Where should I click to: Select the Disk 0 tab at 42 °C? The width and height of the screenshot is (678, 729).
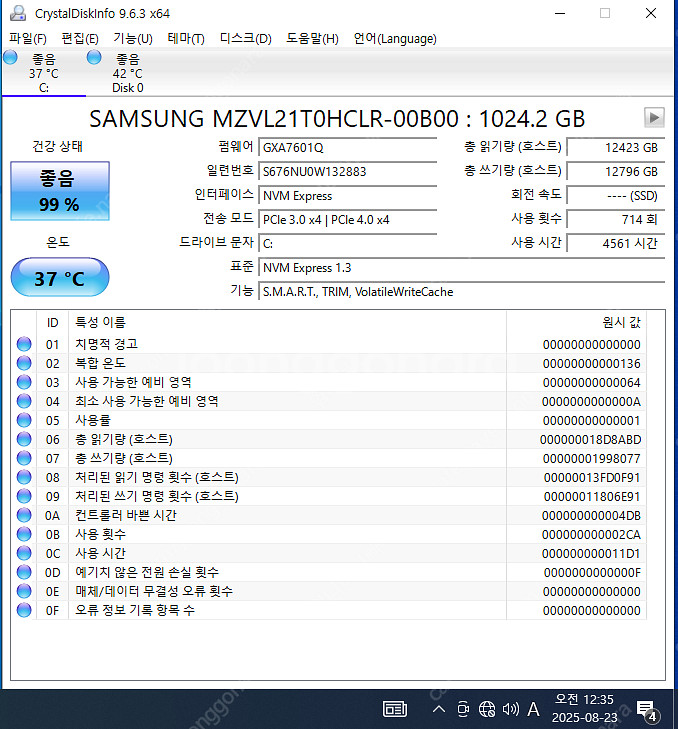tap(128, 73)
